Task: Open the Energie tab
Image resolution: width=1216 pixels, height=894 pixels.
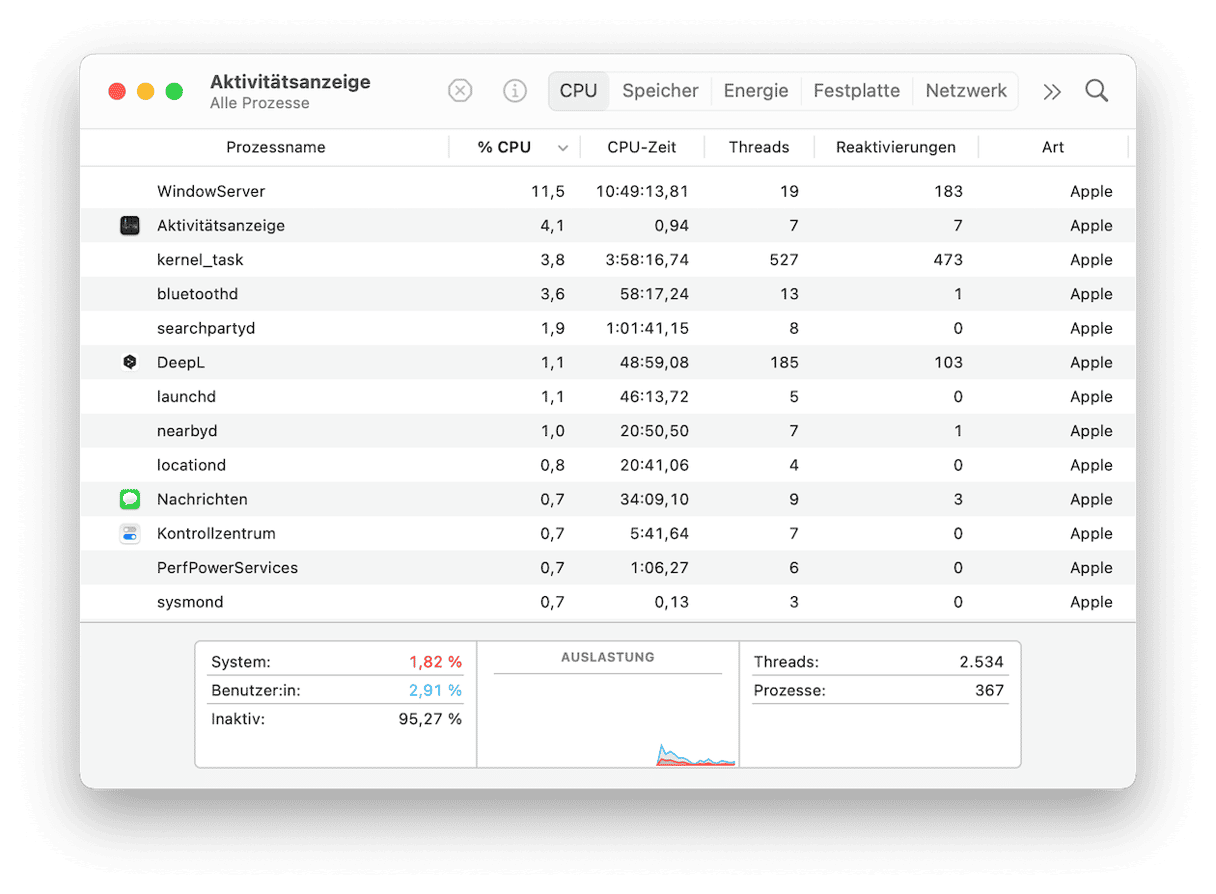Action: click(756, 91)
